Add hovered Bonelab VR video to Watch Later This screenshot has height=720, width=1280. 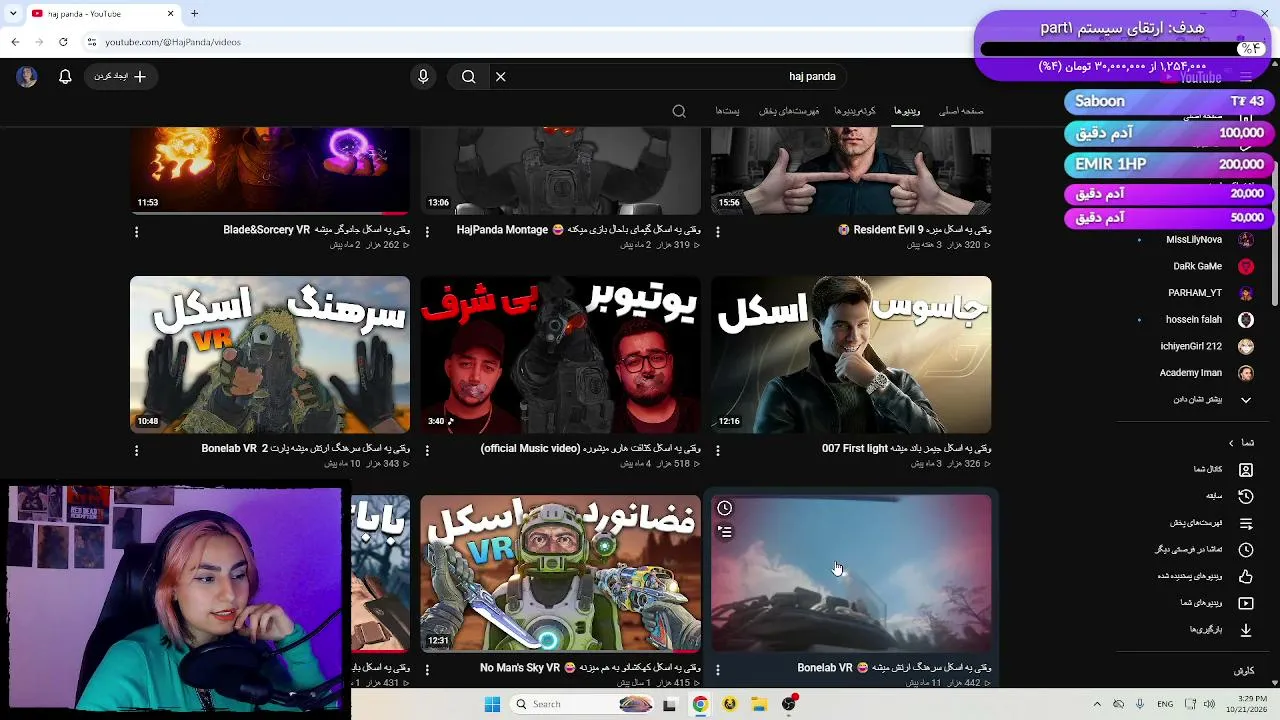click(725, 508)
